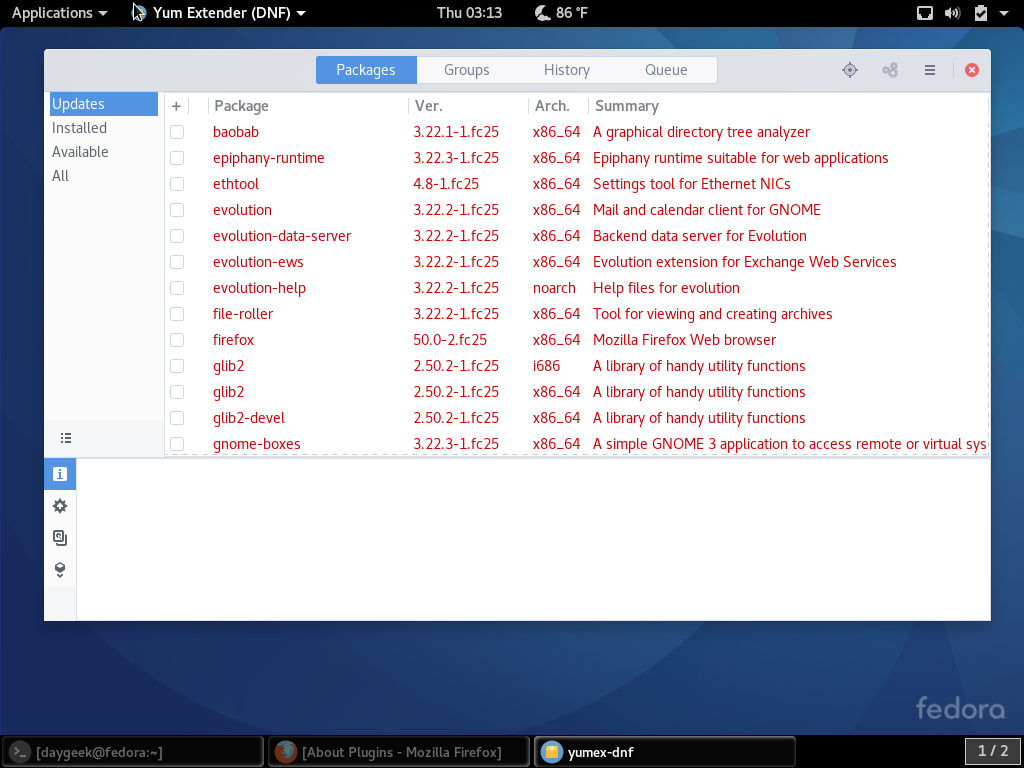Click 'A graphical directory tree analyzer' summary
The image size is (1024, 768).
pyautogui.click(x=701, y=132)
